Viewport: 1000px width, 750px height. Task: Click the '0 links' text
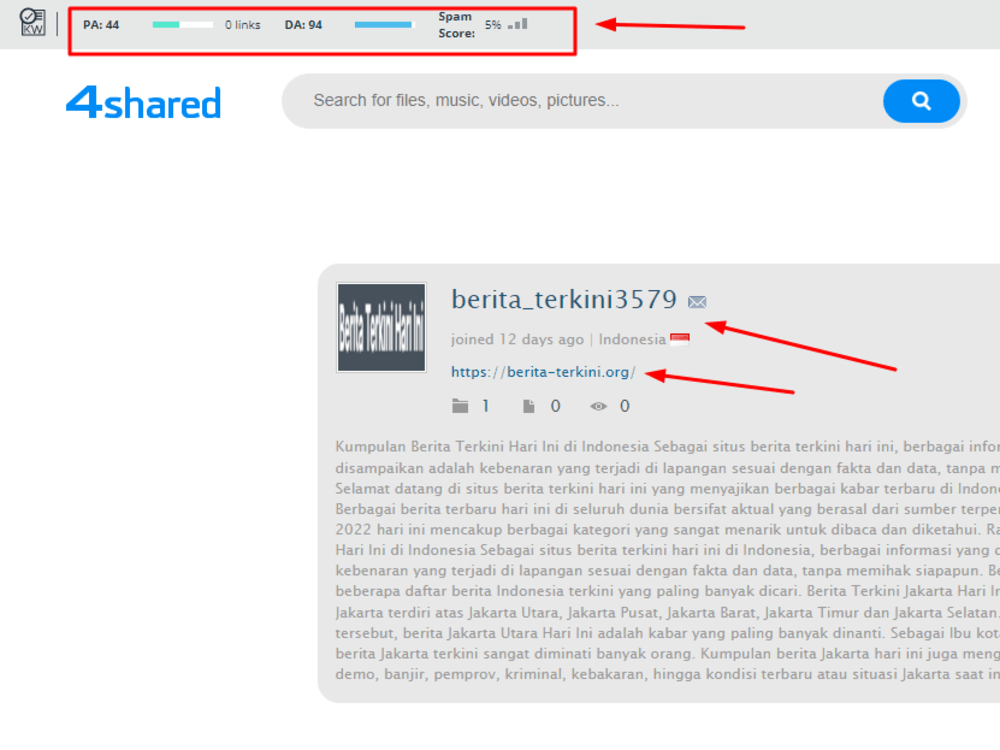(x=242, y=25)
